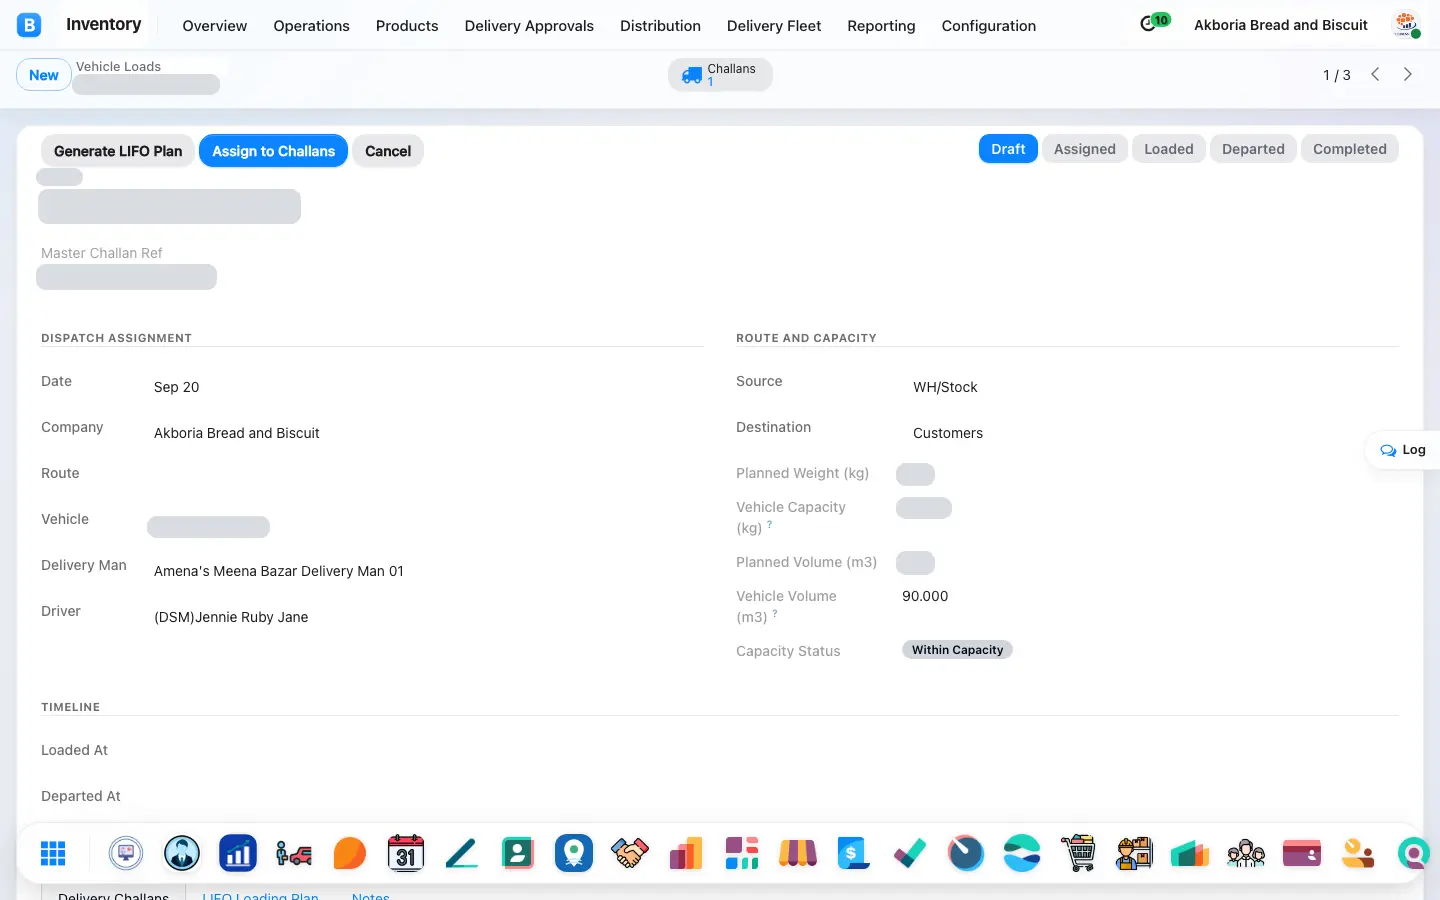Click the Vehicle Loads breadcrumb link
Image resolution: width=1440 pixels, height=900 pixels.
click(118, 66)
